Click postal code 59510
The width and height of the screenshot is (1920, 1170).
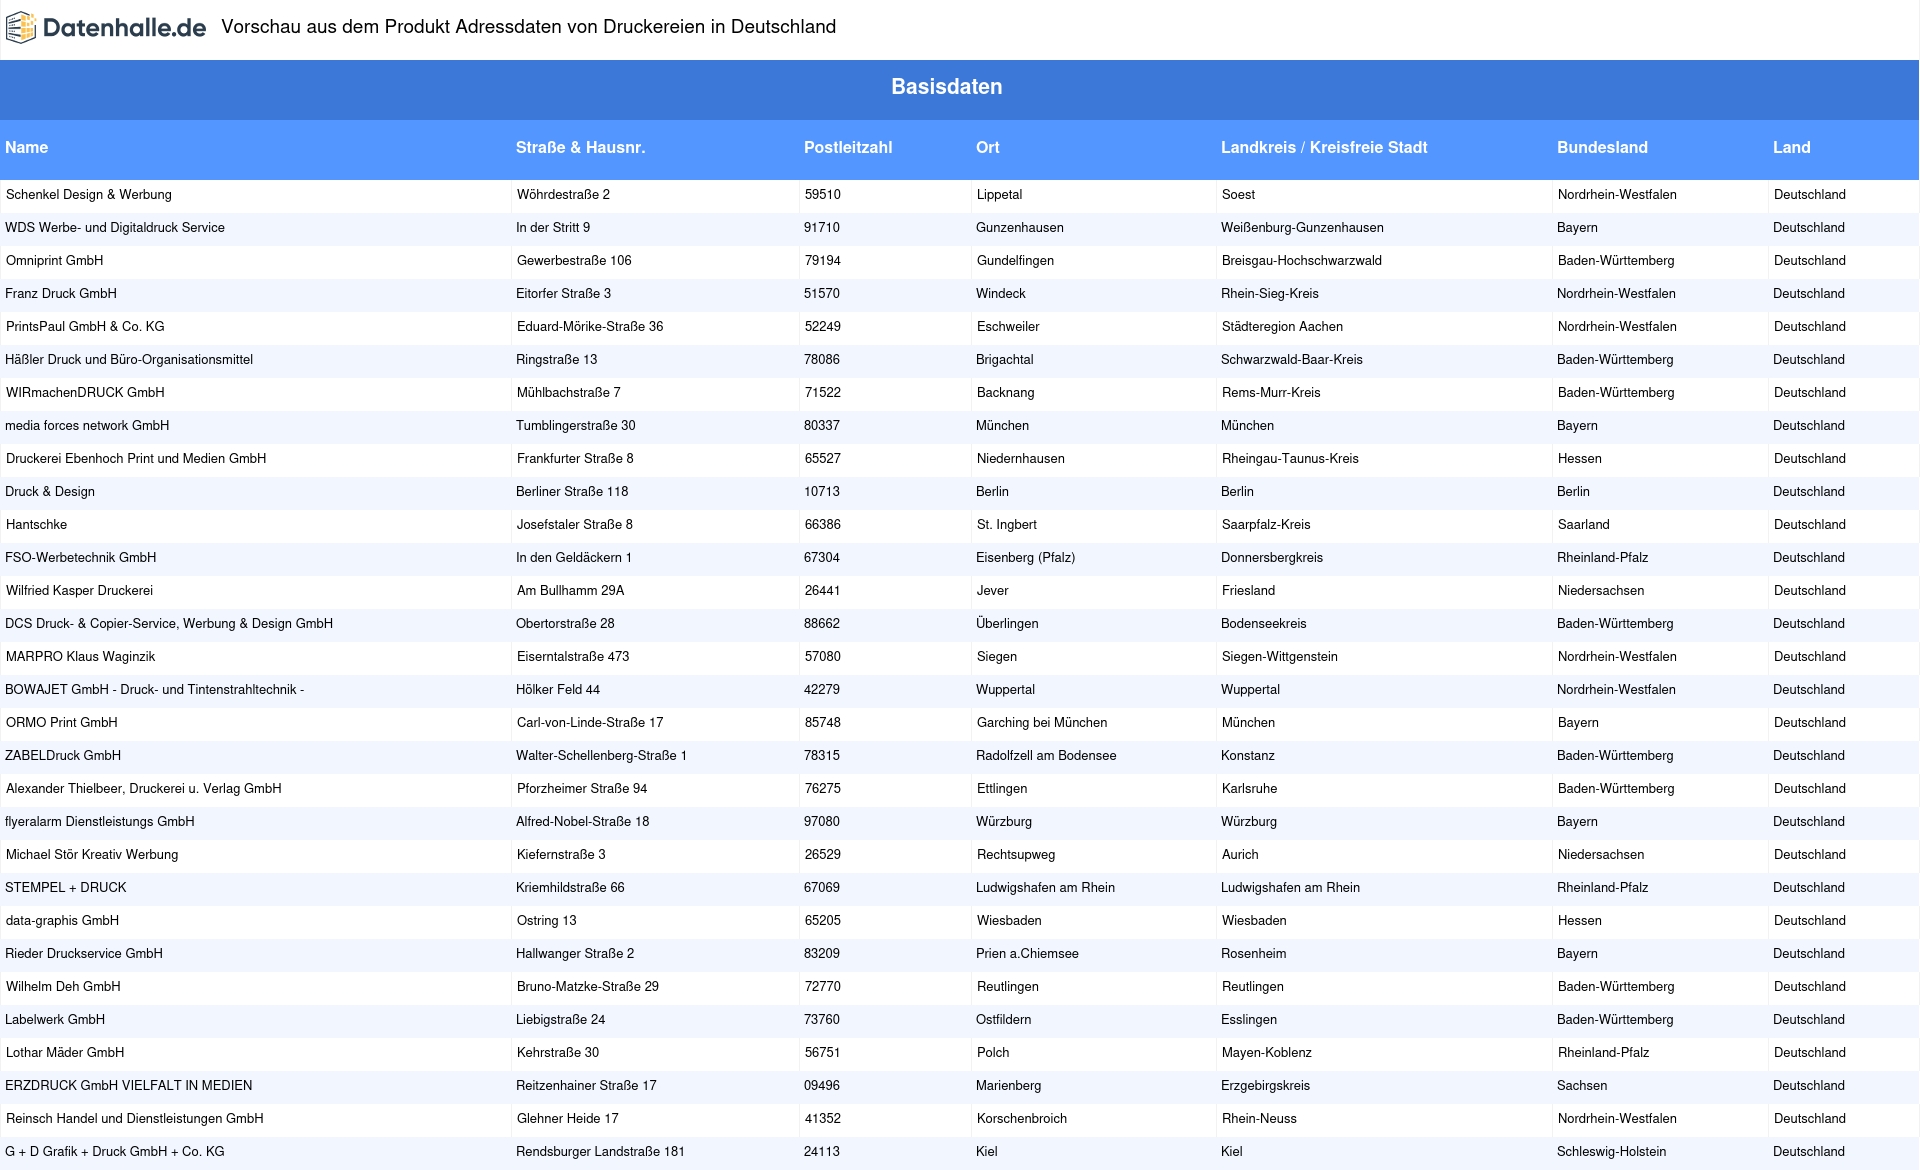(823, 195)
